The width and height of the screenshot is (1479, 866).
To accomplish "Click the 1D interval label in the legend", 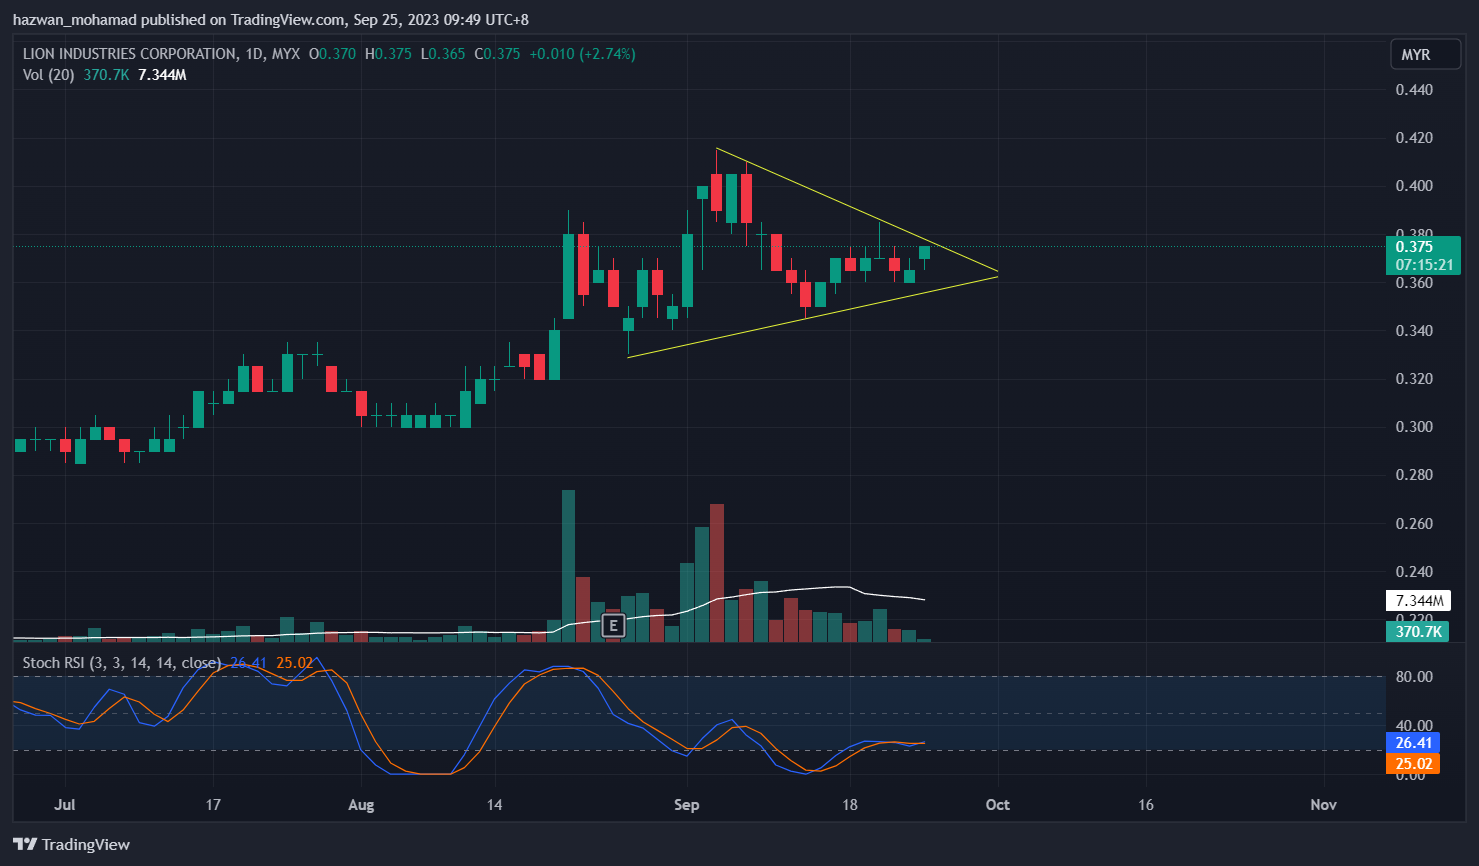I will (x=254, y=54).
